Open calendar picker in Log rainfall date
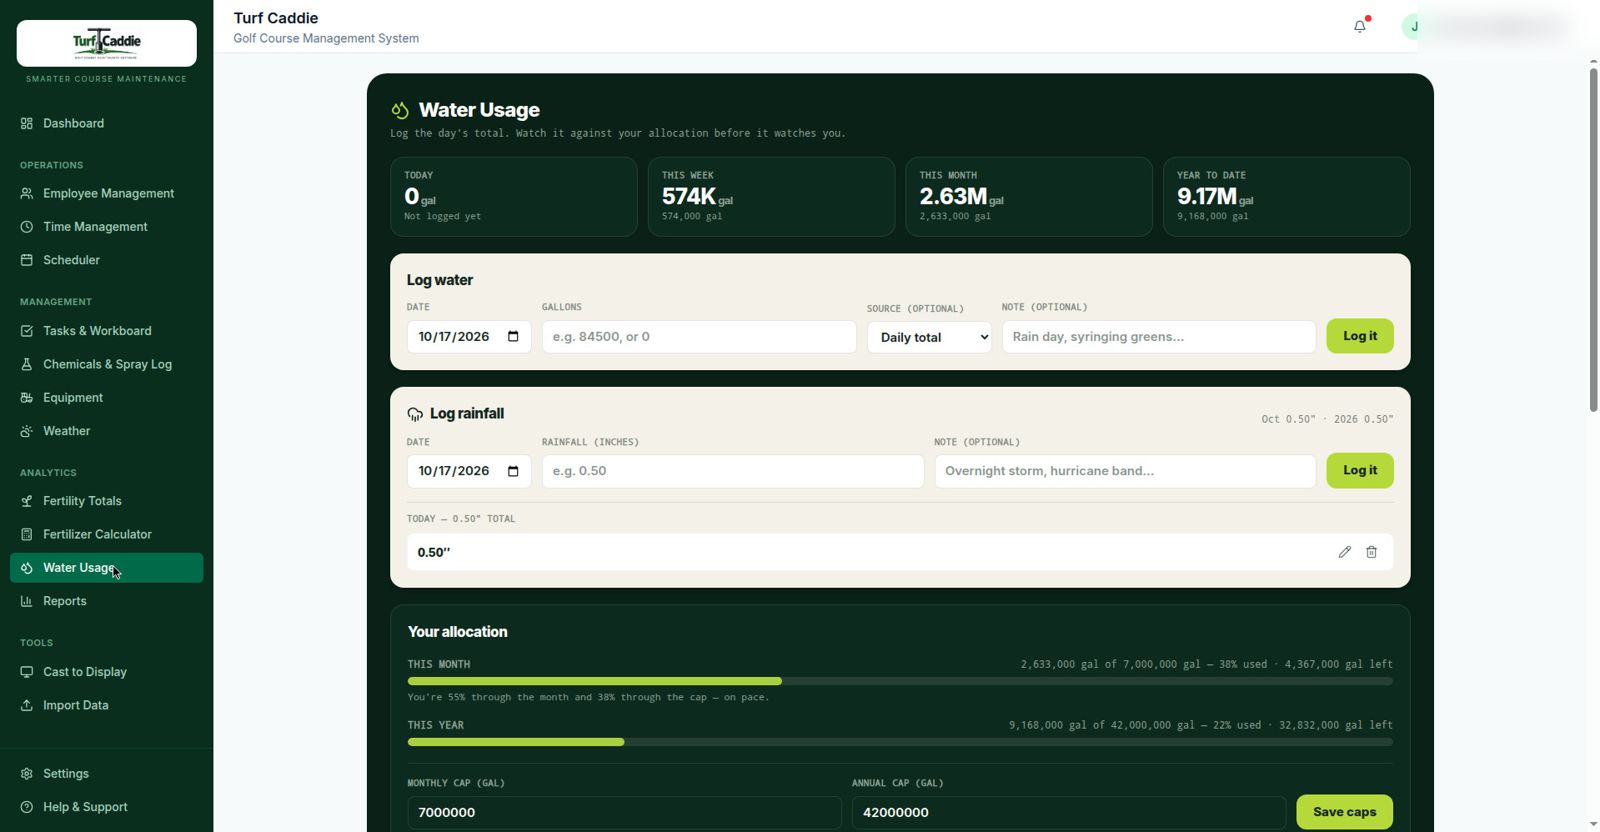Image resolution: width=1600 pixels, height=832 pixels. point(513,471)
